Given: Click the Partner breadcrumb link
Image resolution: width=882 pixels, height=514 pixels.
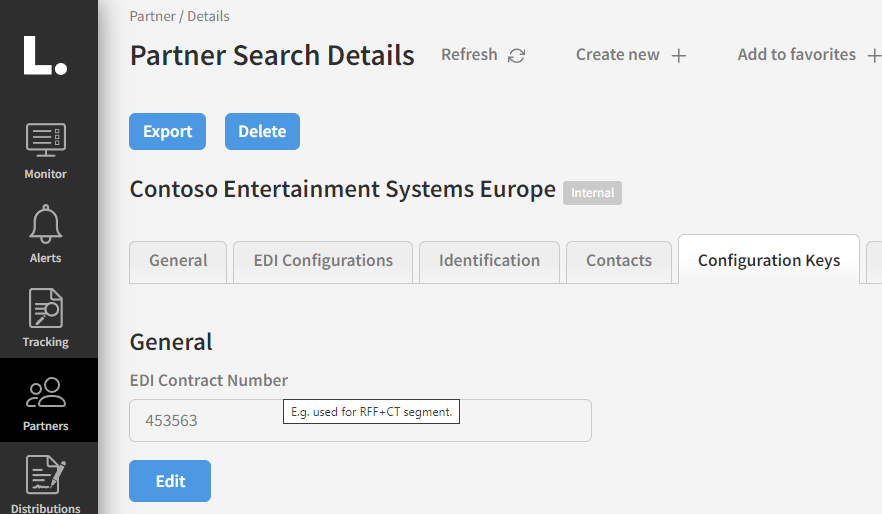Looking at the screenshot, I should (x=151, y=16).
